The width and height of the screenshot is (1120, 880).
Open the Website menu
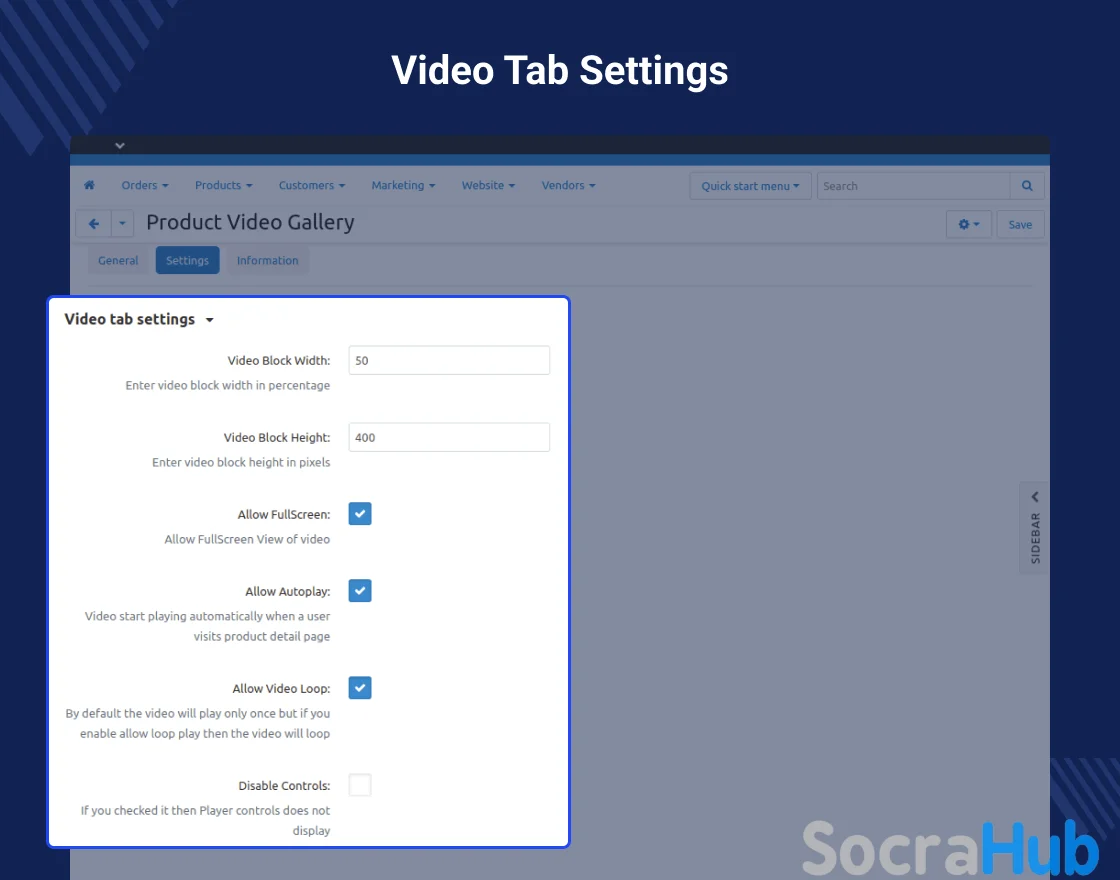[488, 185]
